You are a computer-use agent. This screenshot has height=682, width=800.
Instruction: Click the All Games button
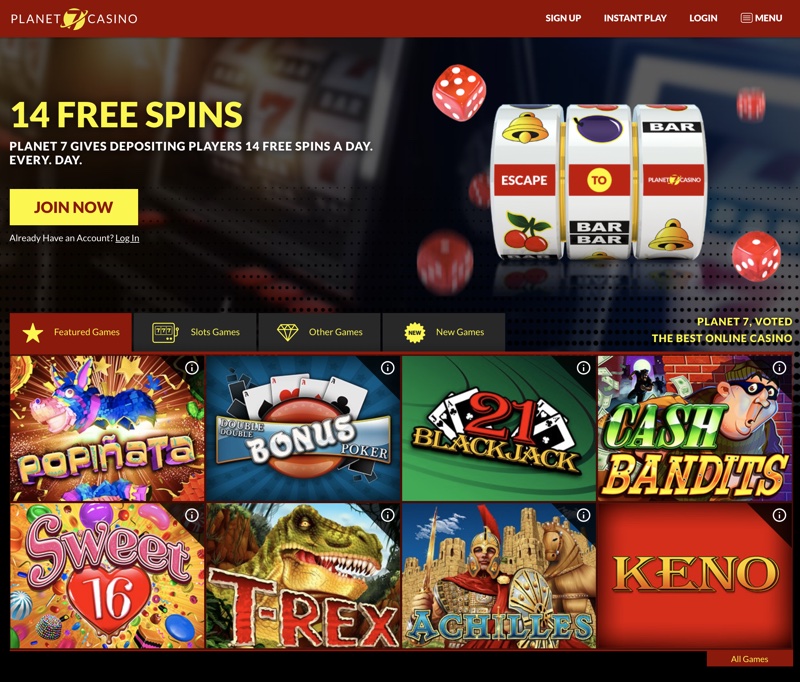point(749,659)
